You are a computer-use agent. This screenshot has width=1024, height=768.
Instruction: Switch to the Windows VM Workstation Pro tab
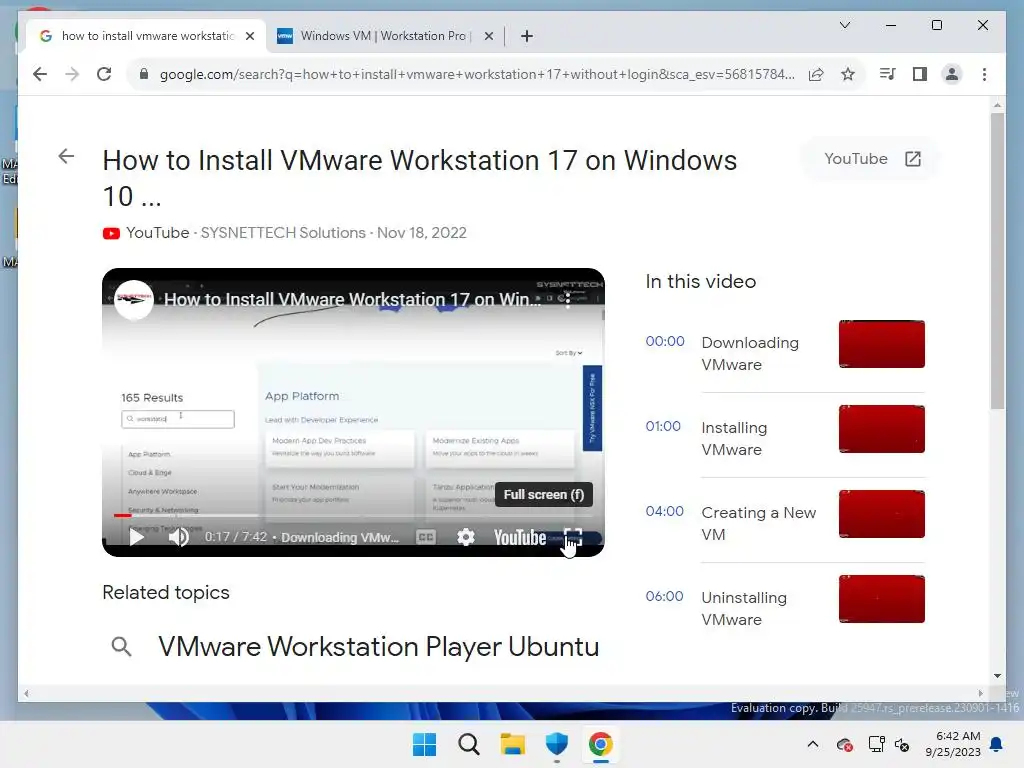pyautogui.click(x=384, y=36)
